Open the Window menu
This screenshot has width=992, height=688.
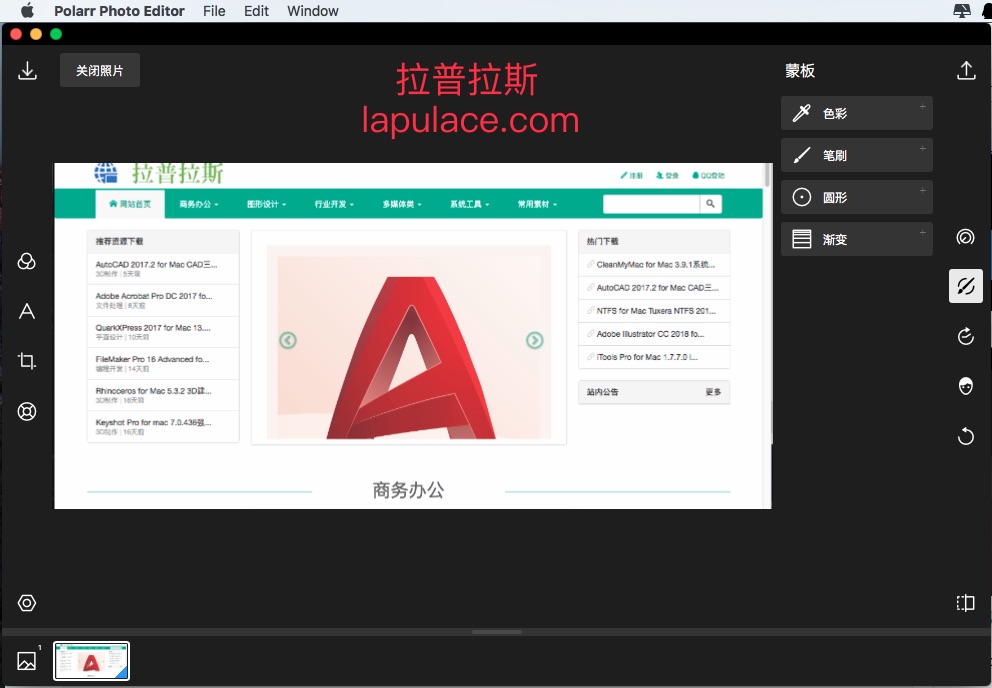pyautogui.click(x=313, y=11)
